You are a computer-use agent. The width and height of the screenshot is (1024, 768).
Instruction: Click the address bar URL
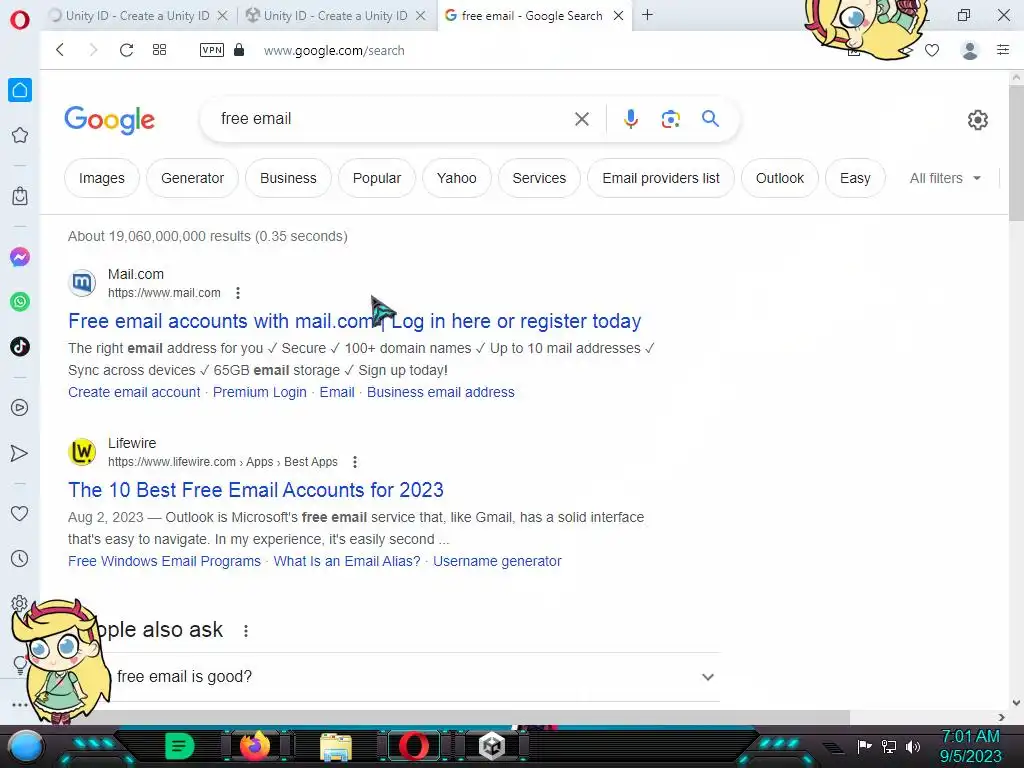334,51
